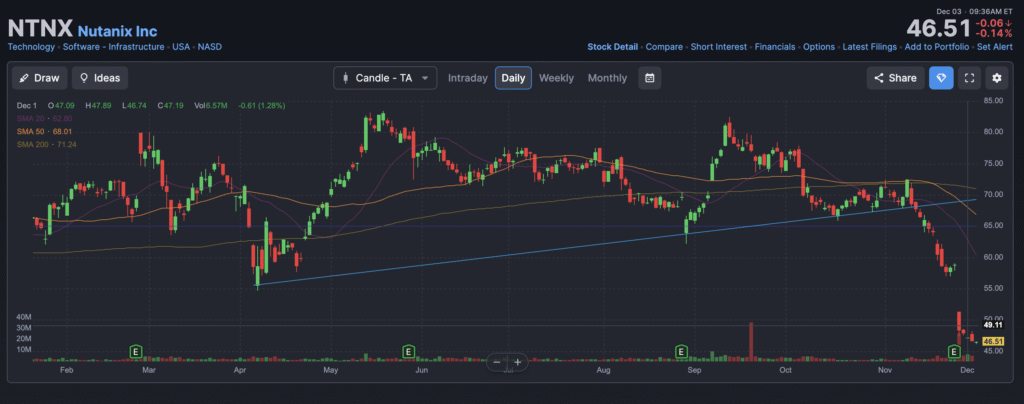Image resolution: width=1024 pixels, height=404 pixels.
Task: Select the Monthly timeframe
Action: tap(607, 78)
